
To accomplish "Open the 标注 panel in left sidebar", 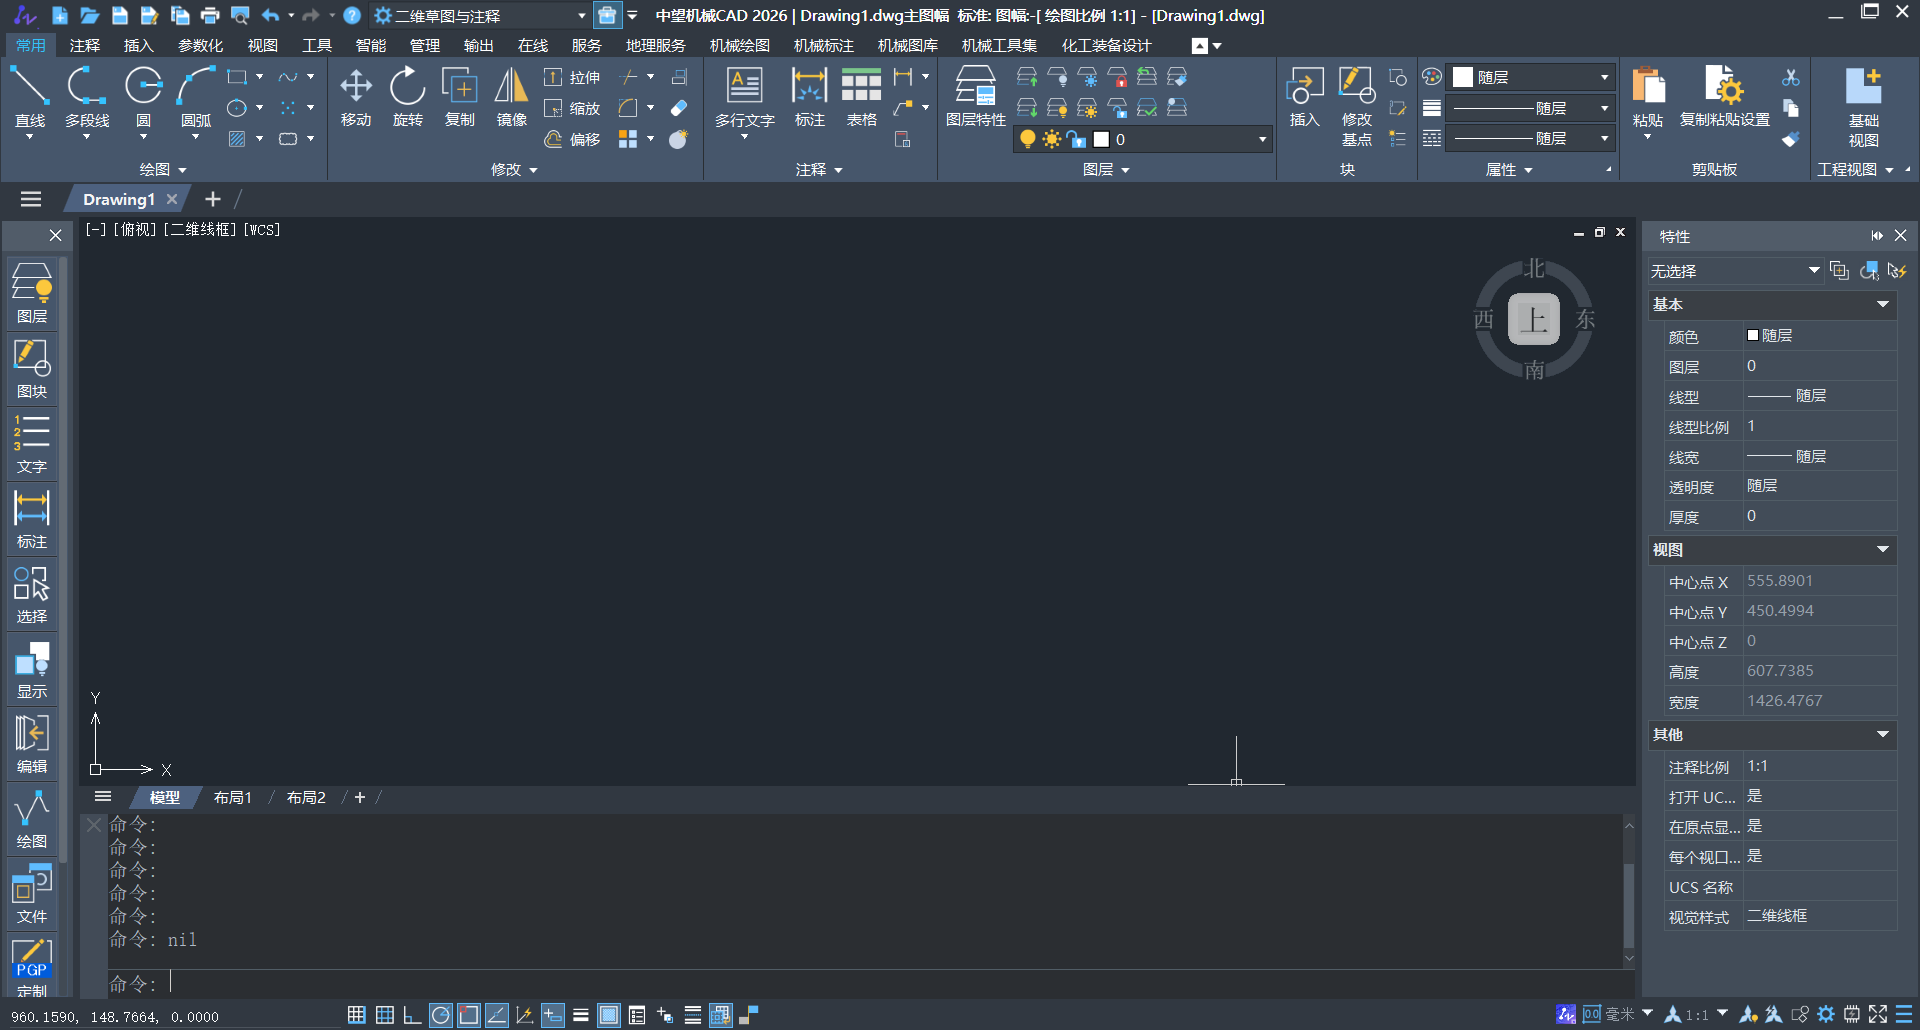I will 32,519.
